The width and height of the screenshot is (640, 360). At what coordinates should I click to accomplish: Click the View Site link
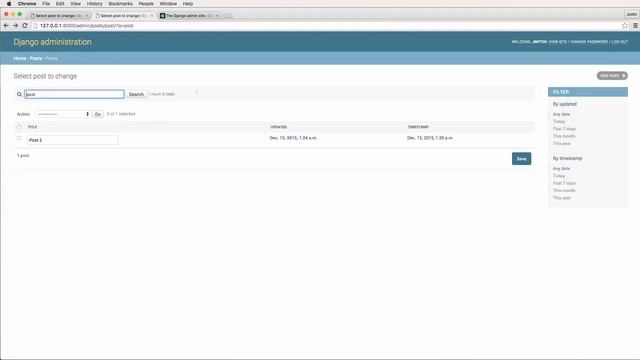point(558,42)
